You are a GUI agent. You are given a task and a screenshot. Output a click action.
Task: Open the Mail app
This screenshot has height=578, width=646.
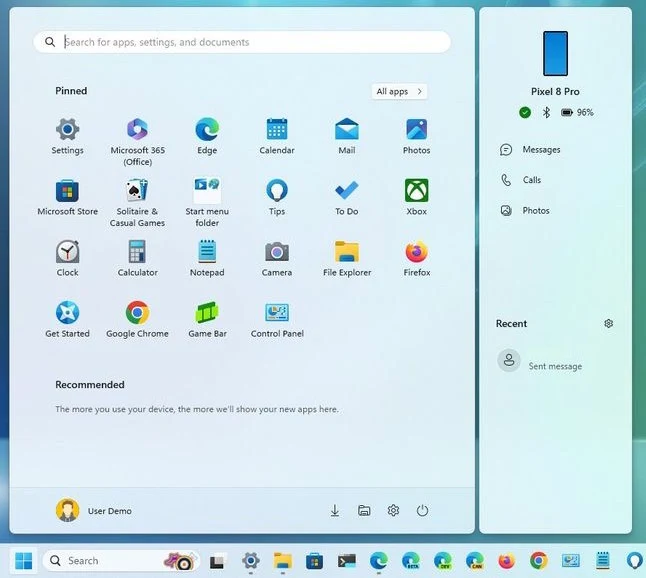(346, 136)
